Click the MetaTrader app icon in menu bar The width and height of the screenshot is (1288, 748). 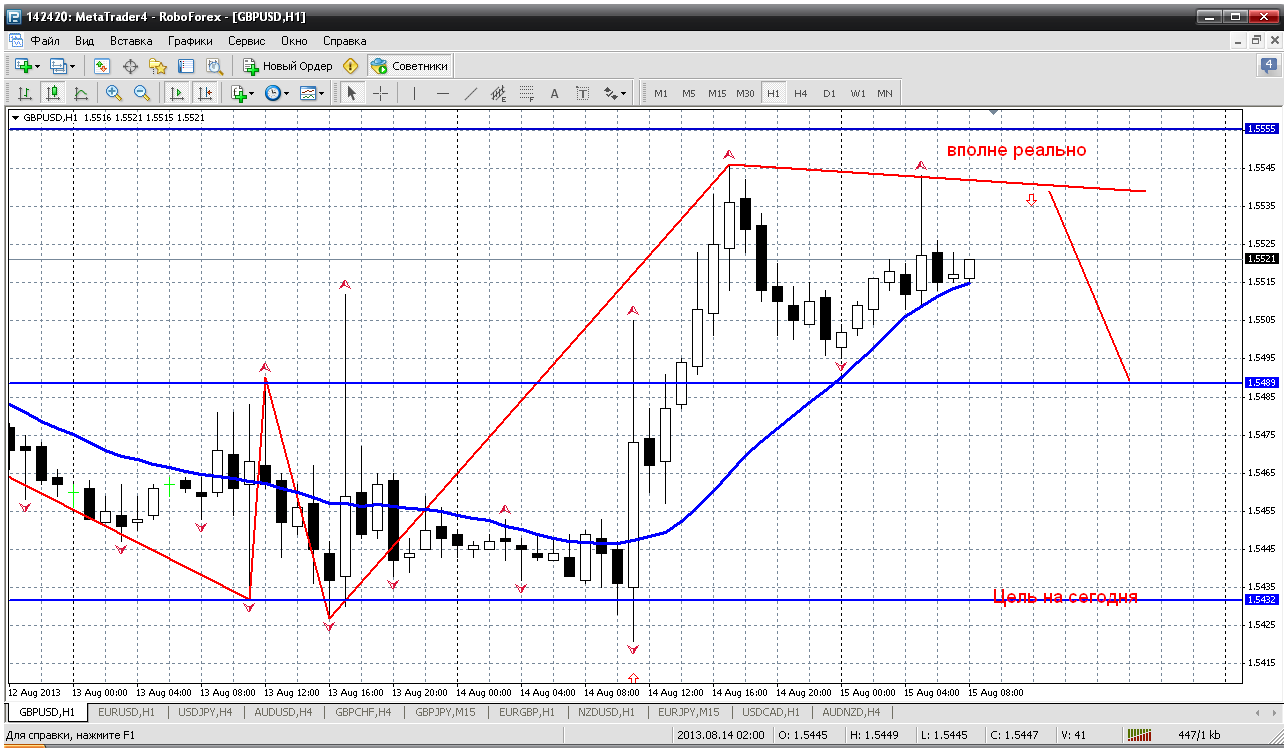15,41
